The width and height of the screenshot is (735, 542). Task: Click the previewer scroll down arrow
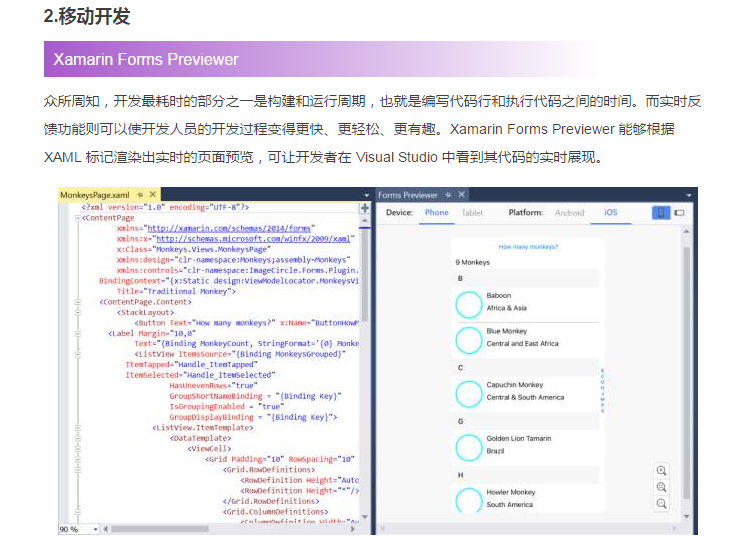pos(686,516)
